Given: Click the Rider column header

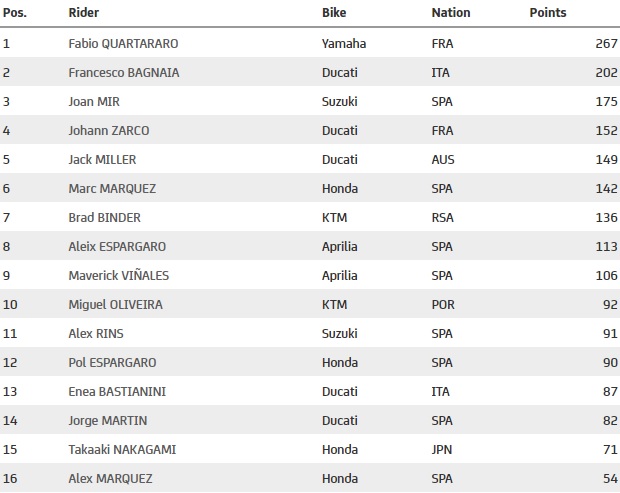Looking at the screenshot, I should 83,13.
